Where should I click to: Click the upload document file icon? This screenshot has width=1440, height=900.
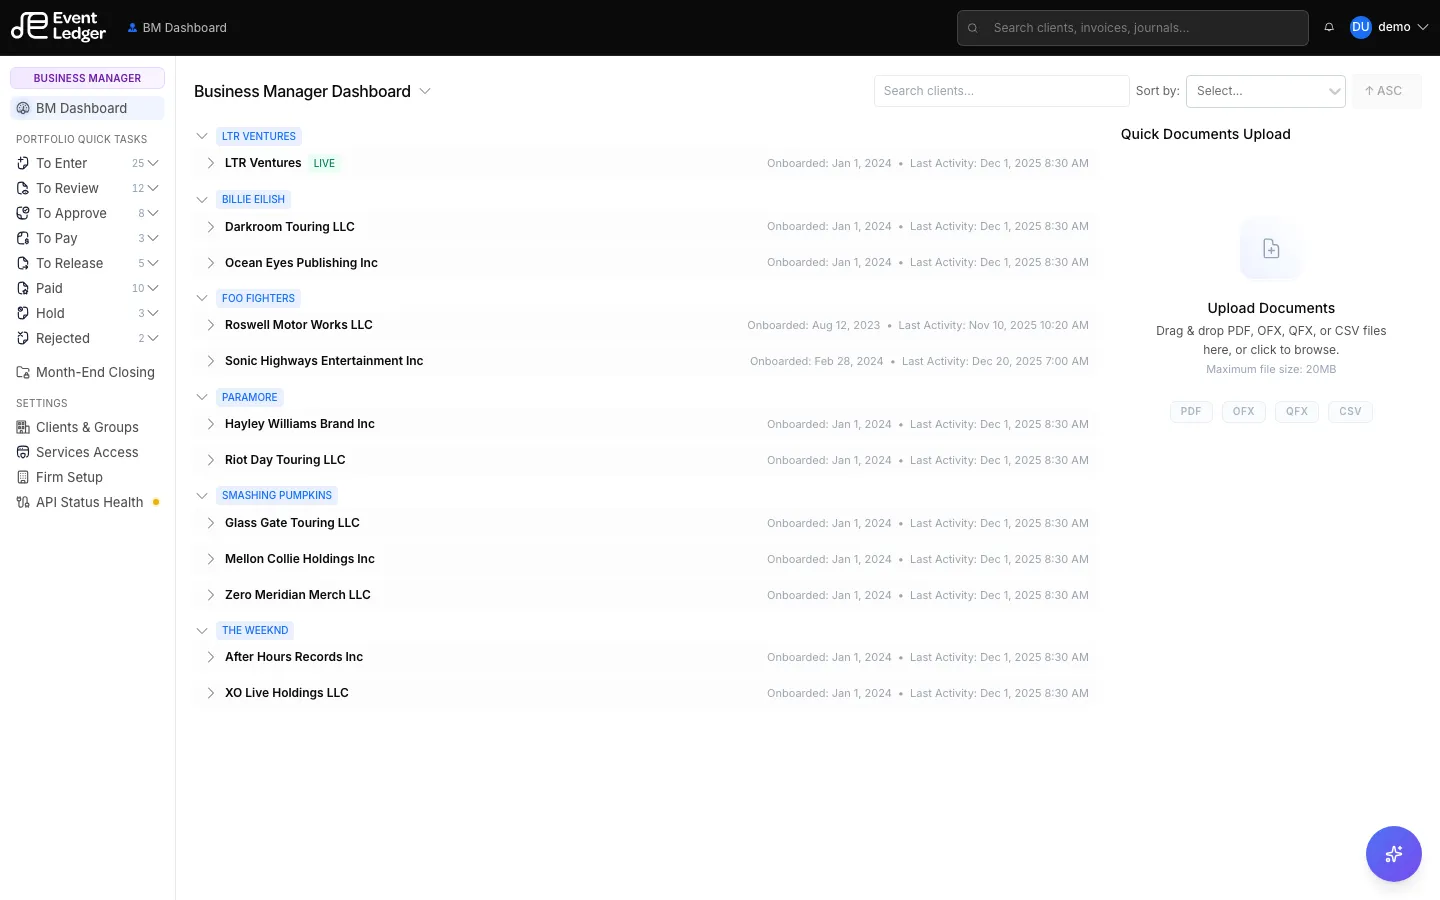coord(1271,248)
